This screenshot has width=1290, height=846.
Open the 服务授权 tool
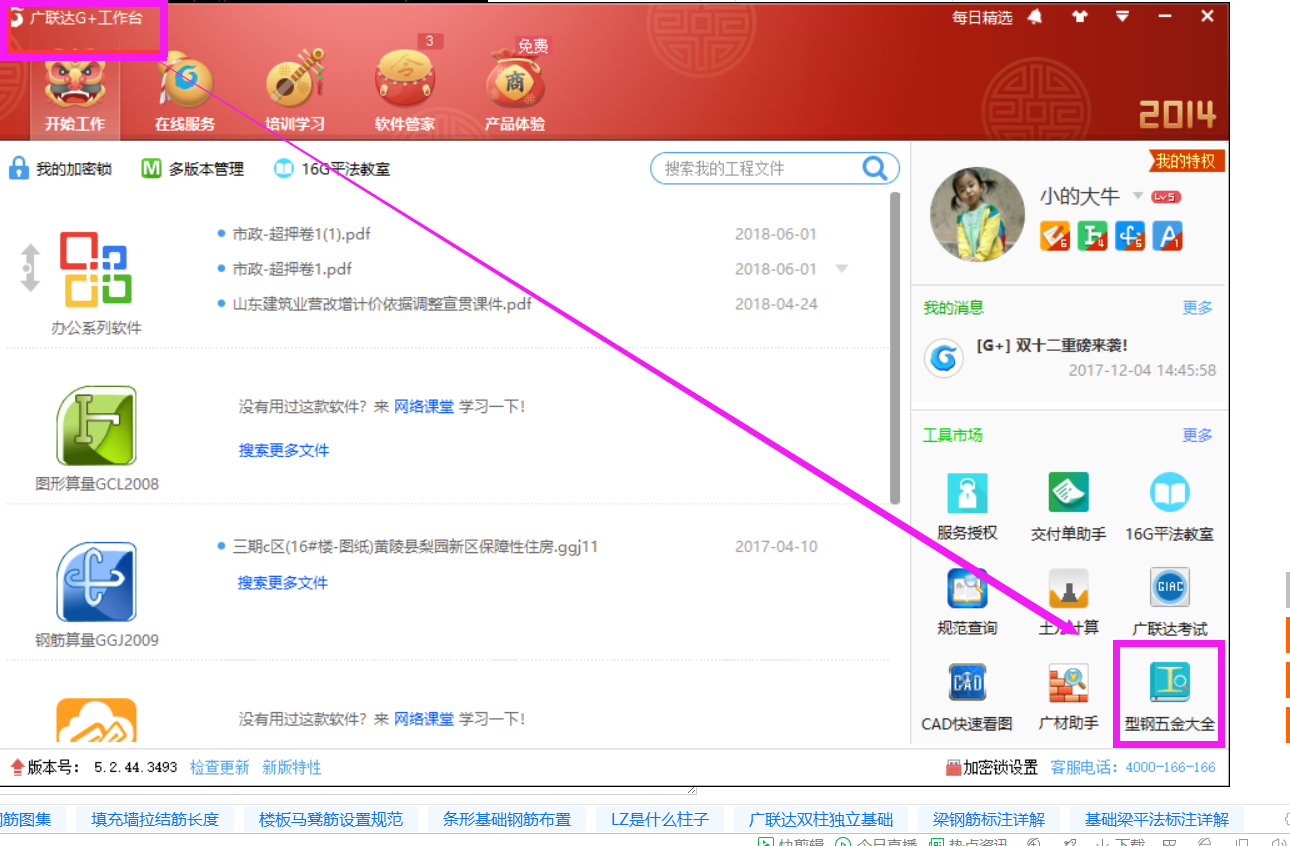point(967,507)
